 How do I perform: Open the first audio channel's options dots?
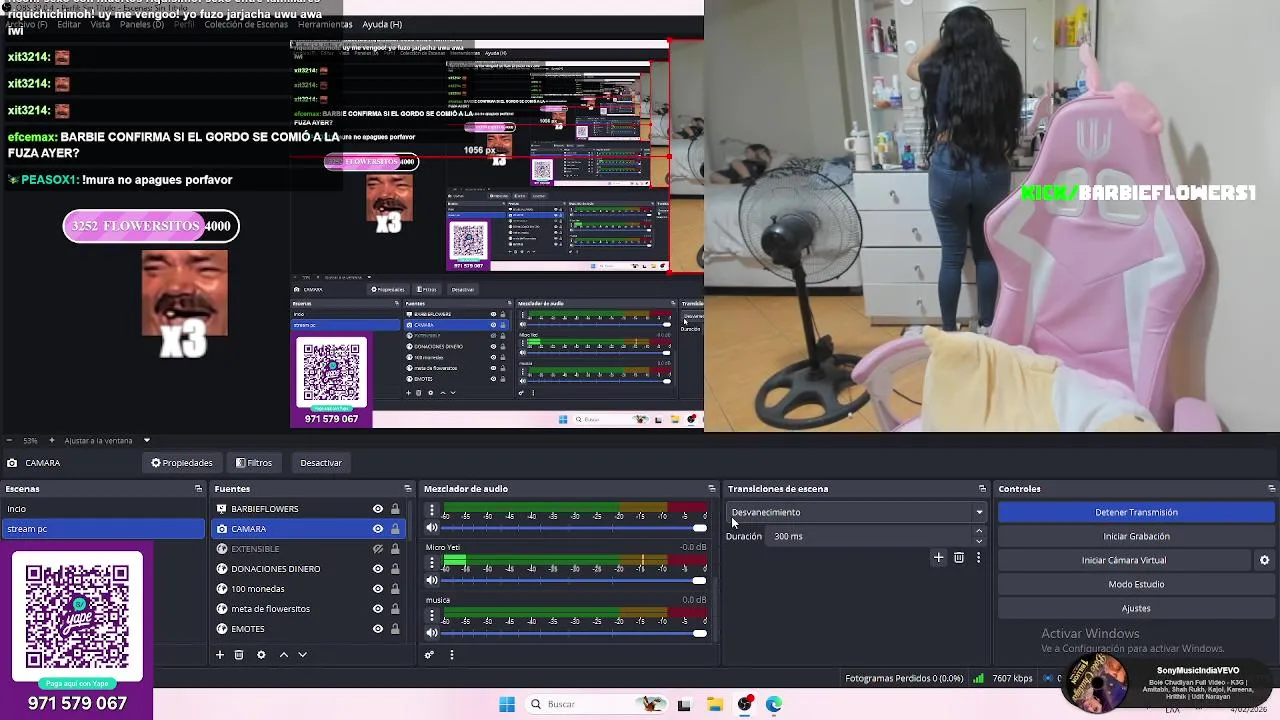431,511
